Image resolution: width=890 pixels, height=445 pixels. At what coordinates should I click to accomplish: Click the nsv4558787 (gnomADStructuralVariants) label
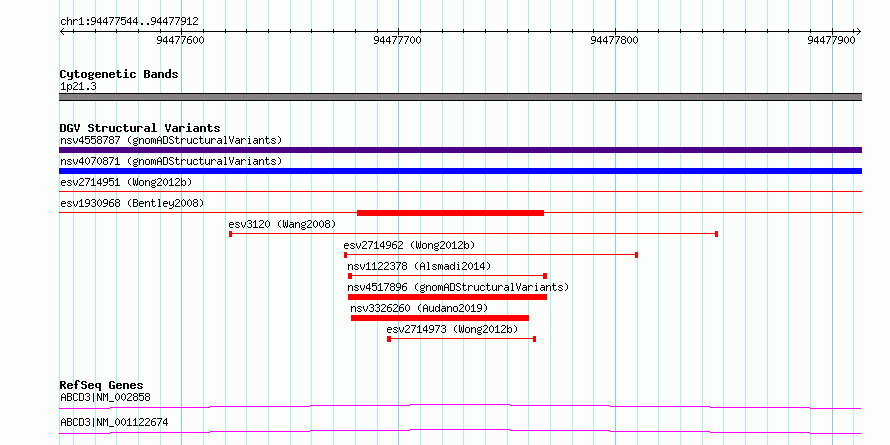pos(171,140)
